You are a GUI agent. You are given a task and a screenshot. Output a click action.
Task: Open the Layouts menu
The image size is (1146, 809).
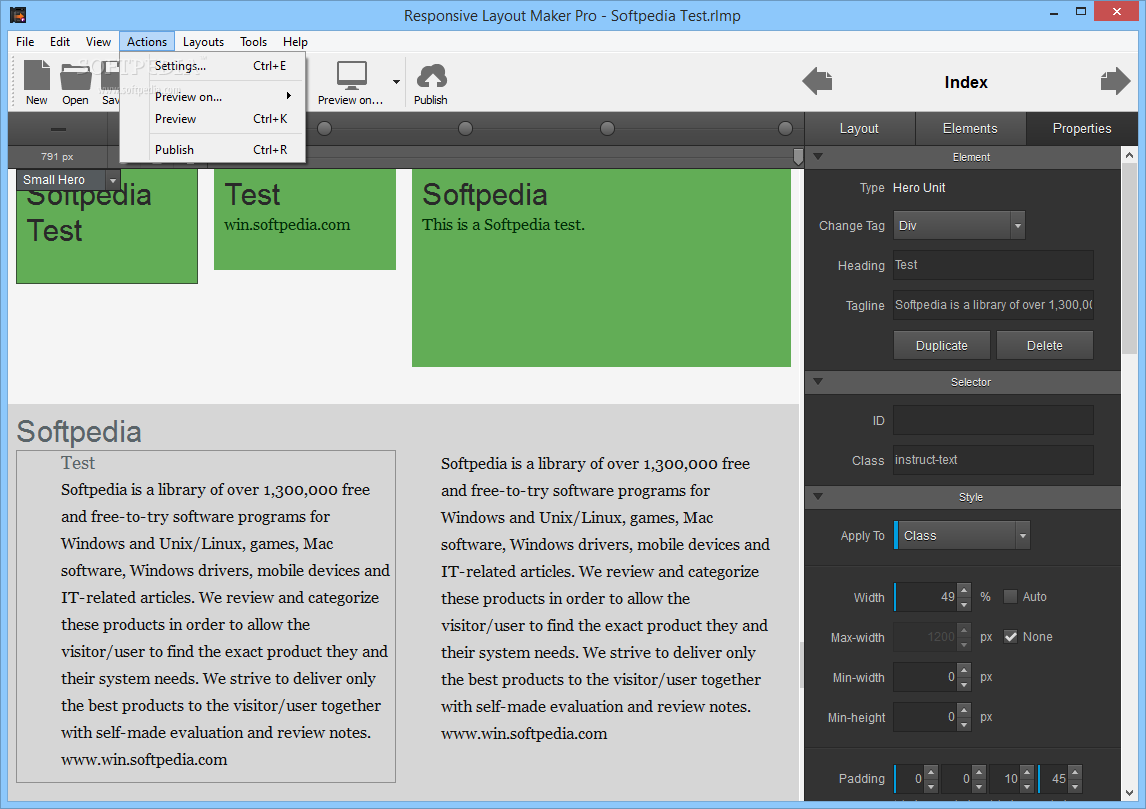click(x=203, y=42)
